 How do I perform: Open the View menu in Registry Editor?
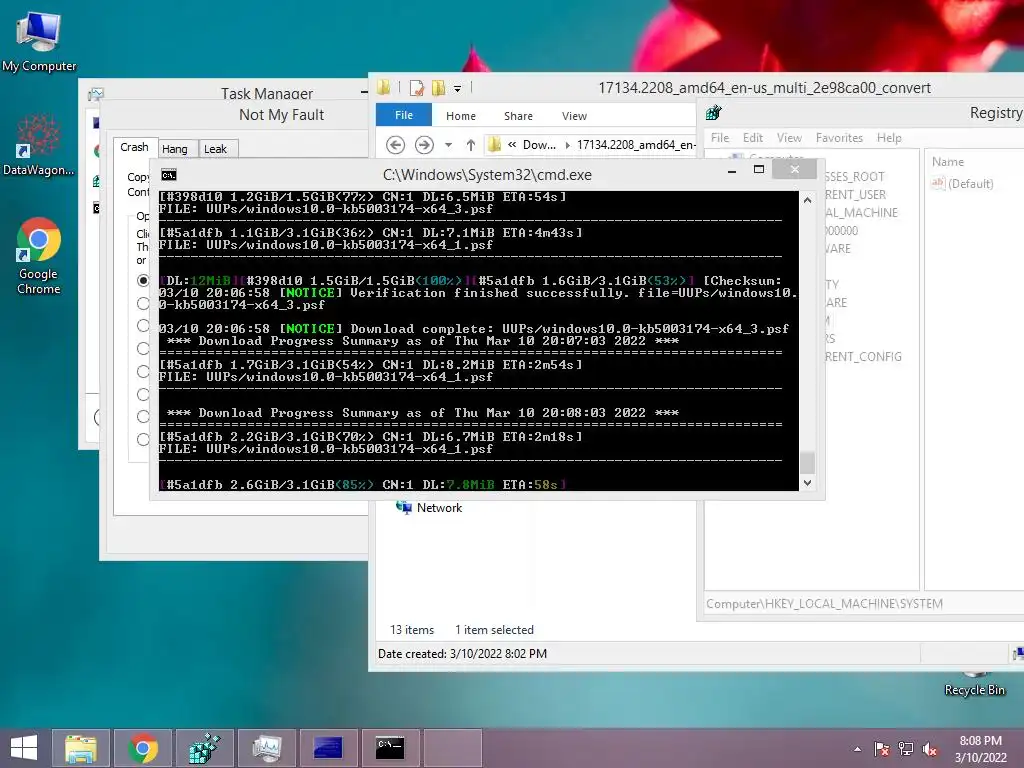pyautogui.click(x=789, y=138)
